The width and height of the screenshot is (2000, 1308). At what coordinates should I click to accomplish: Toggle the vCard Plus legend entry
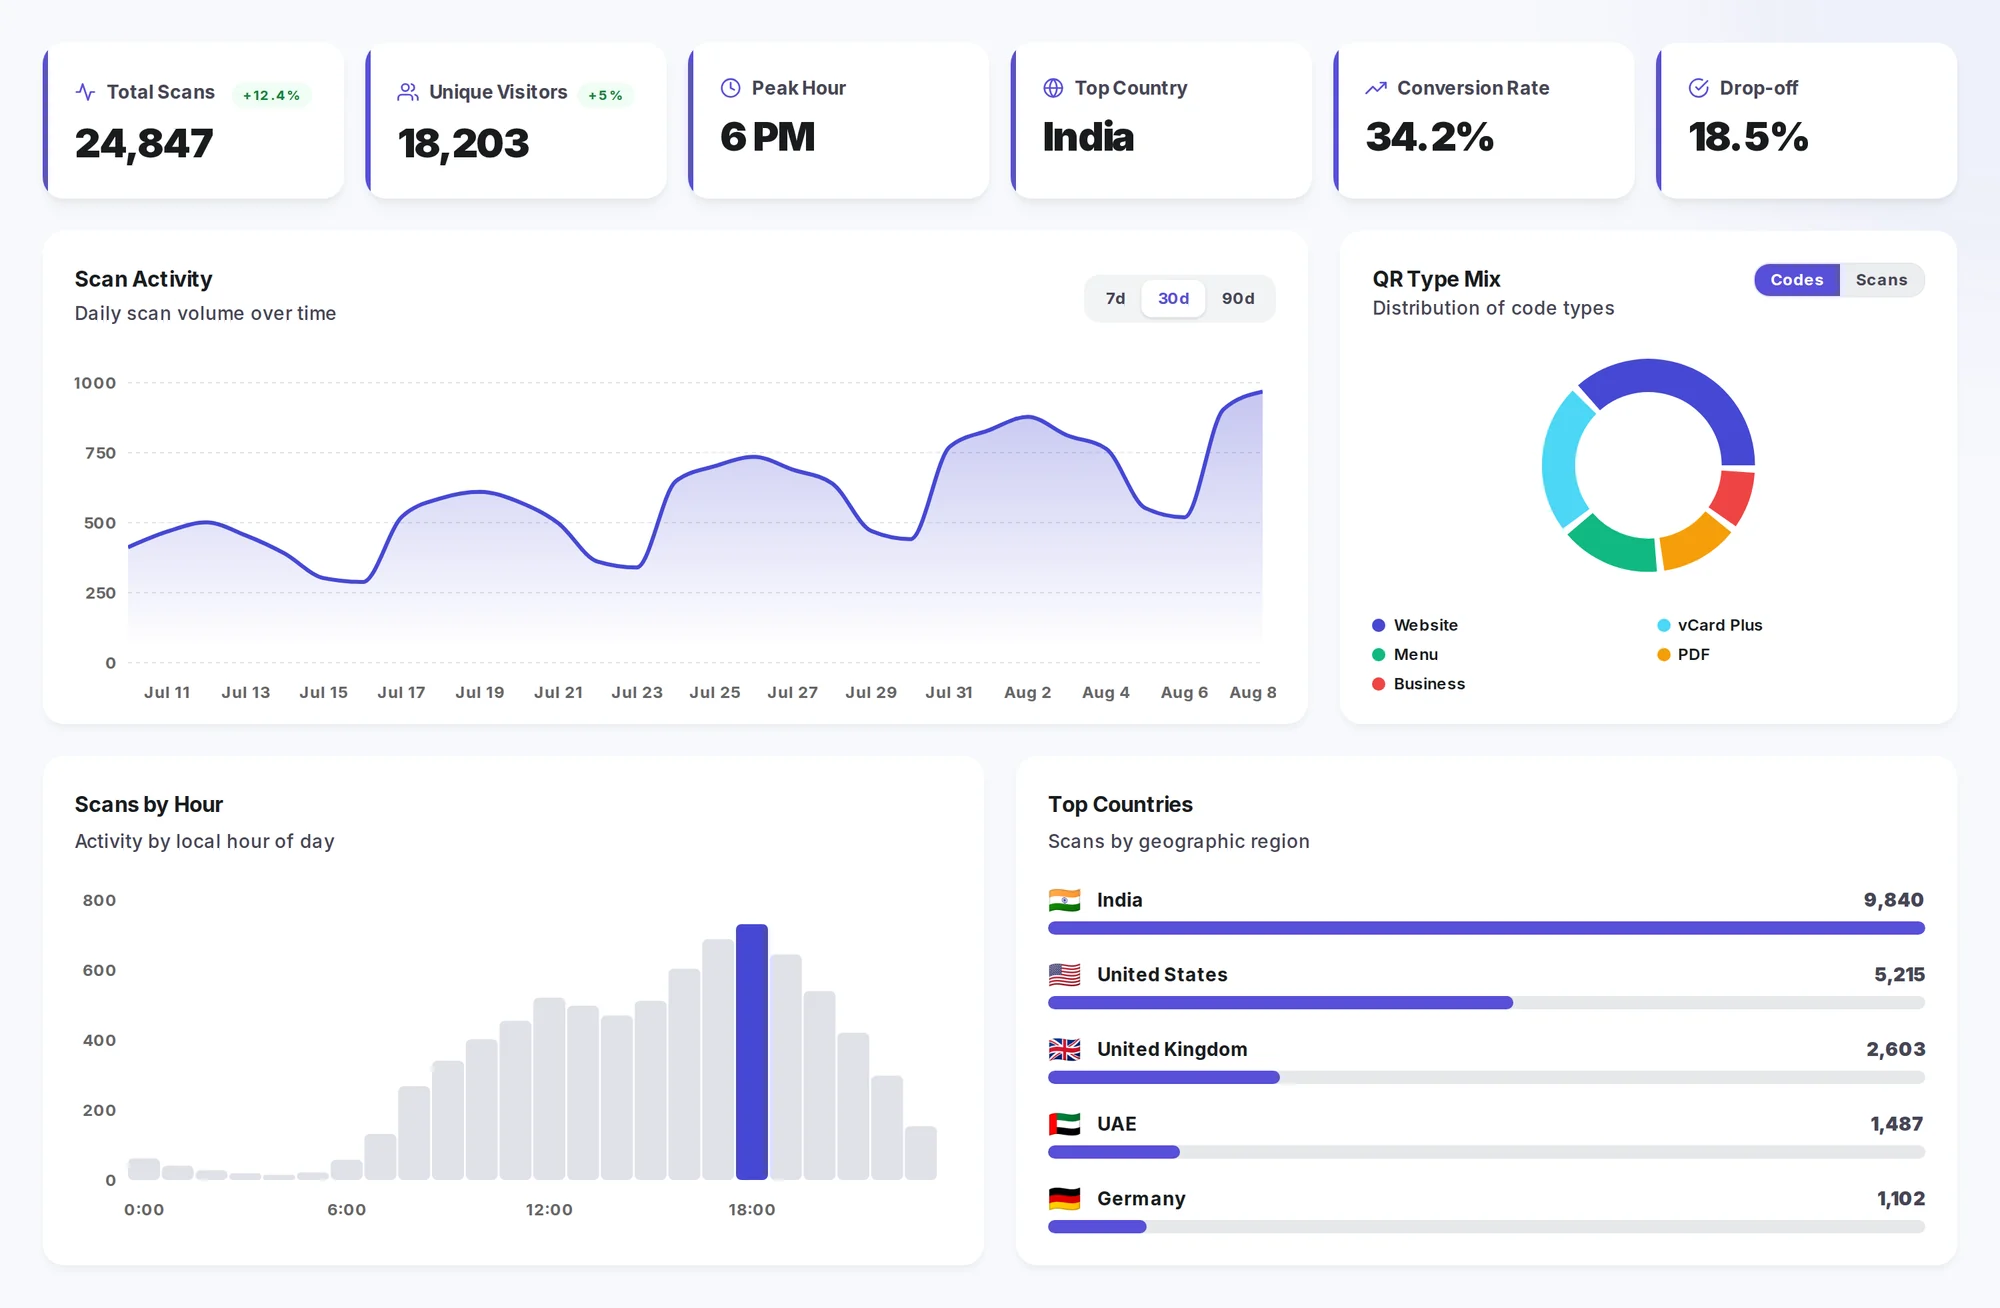pos(1709,625)
